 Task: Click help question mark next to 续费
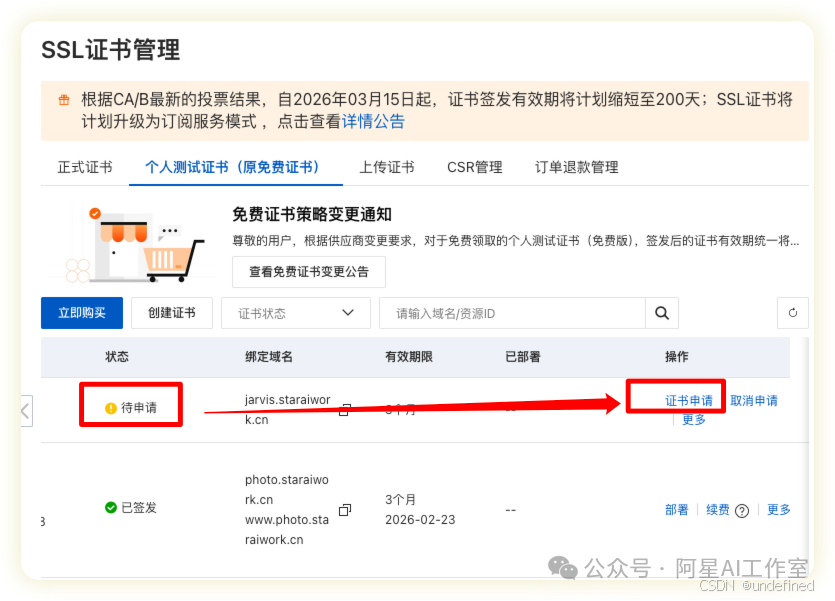[742, 511]
